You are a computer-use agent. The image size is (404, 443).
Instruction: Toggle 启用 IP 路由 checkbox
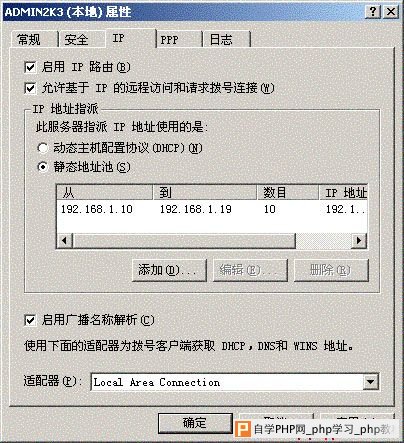coord(30,67)
